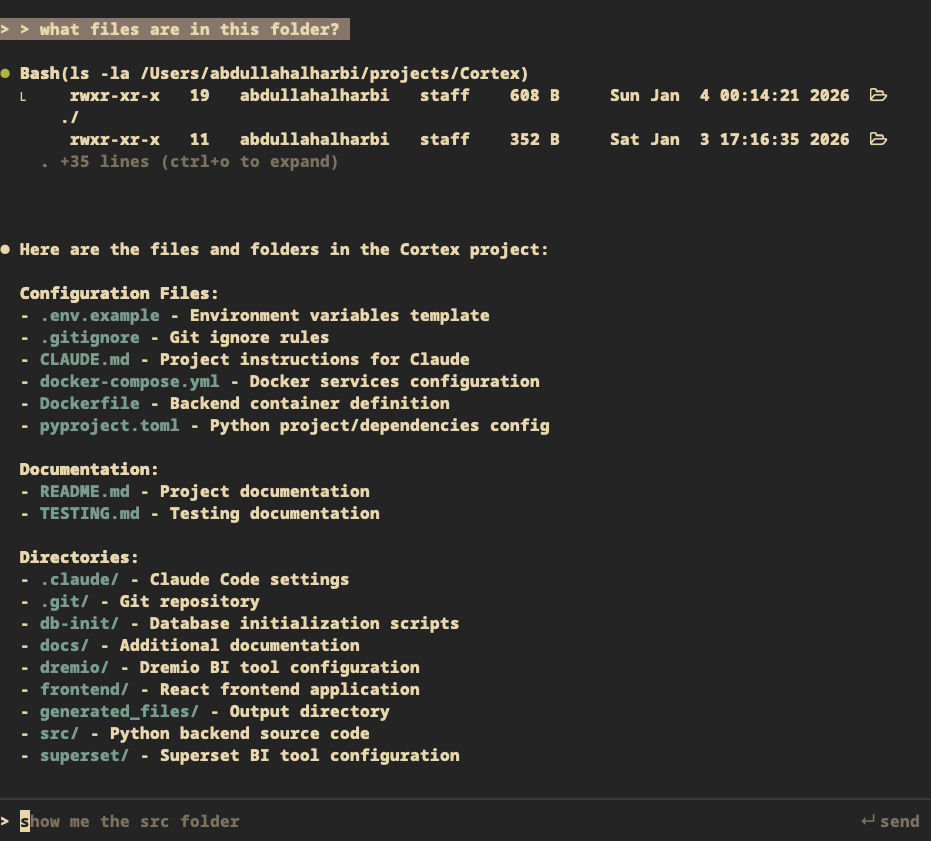Select the frontend/ directory entry
Image resolution: width=931 pixels, height=841 pixels.
[x=84, y=689]
